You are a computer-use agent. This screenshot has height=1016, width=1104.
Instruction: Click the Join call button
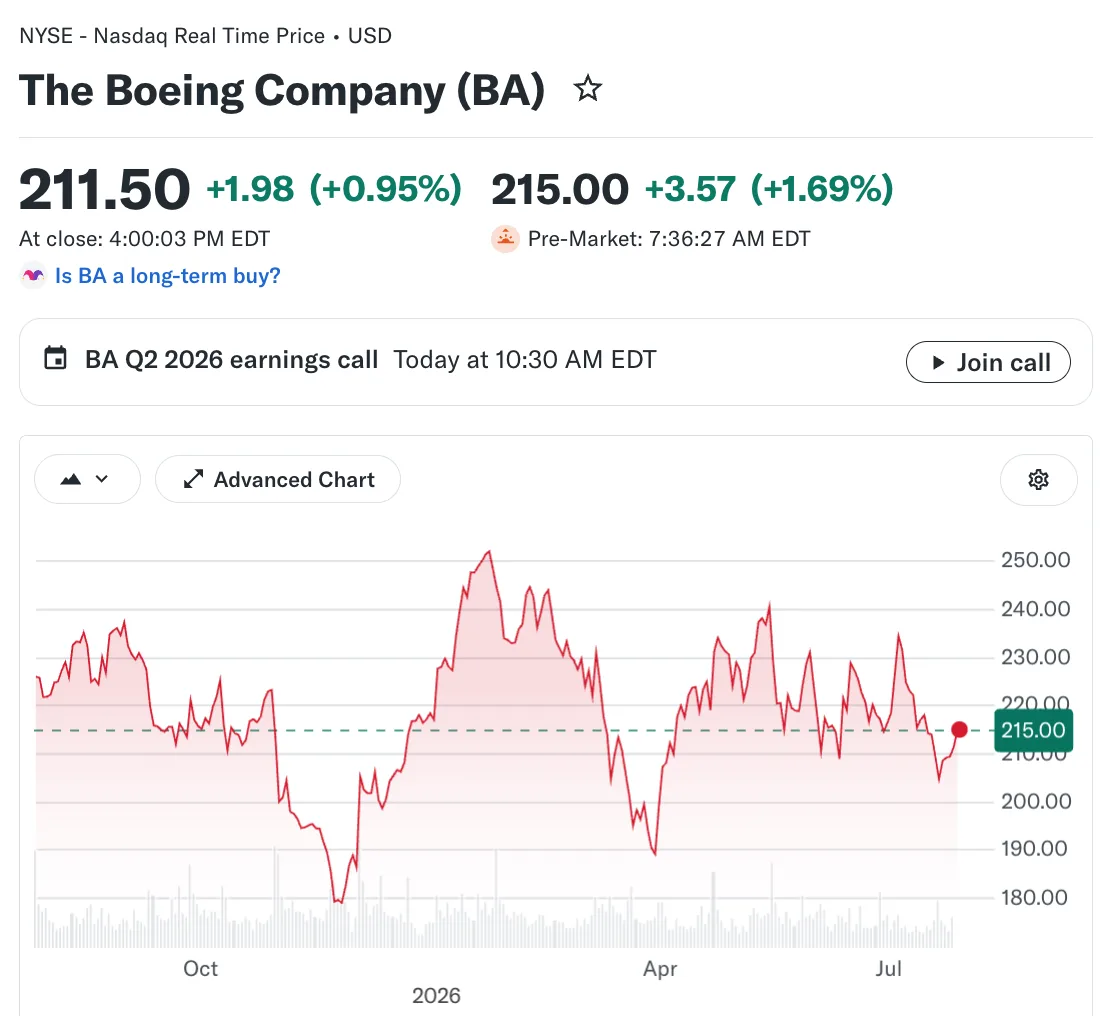(x=988, y=362)
